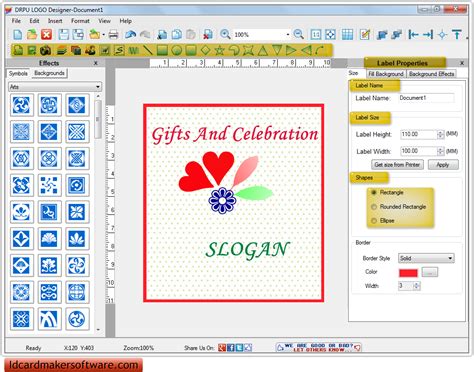Image resolution: width=474 pixels, height=372 pixels.
Task: Click the Undo arrow icon
Action: (130, 34)
